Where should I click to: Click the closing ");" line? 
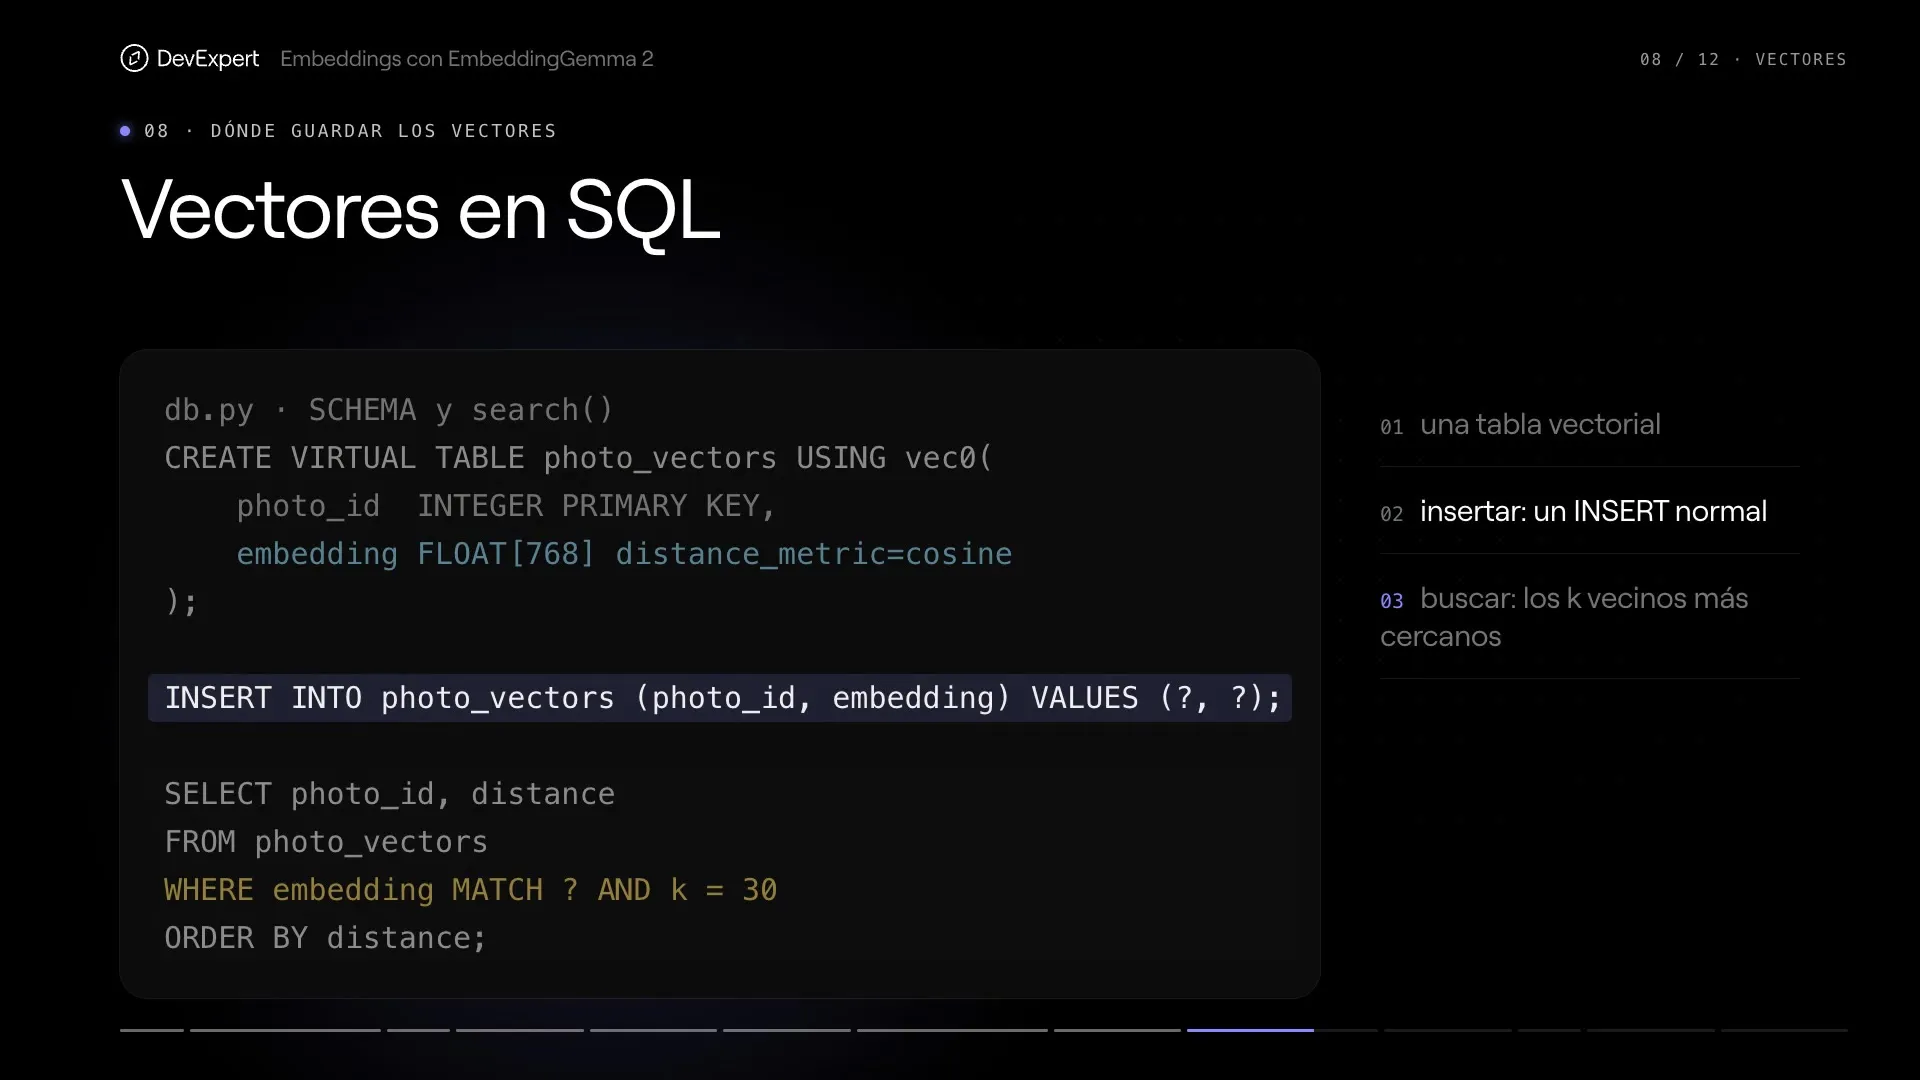click(x=181, y=602)
